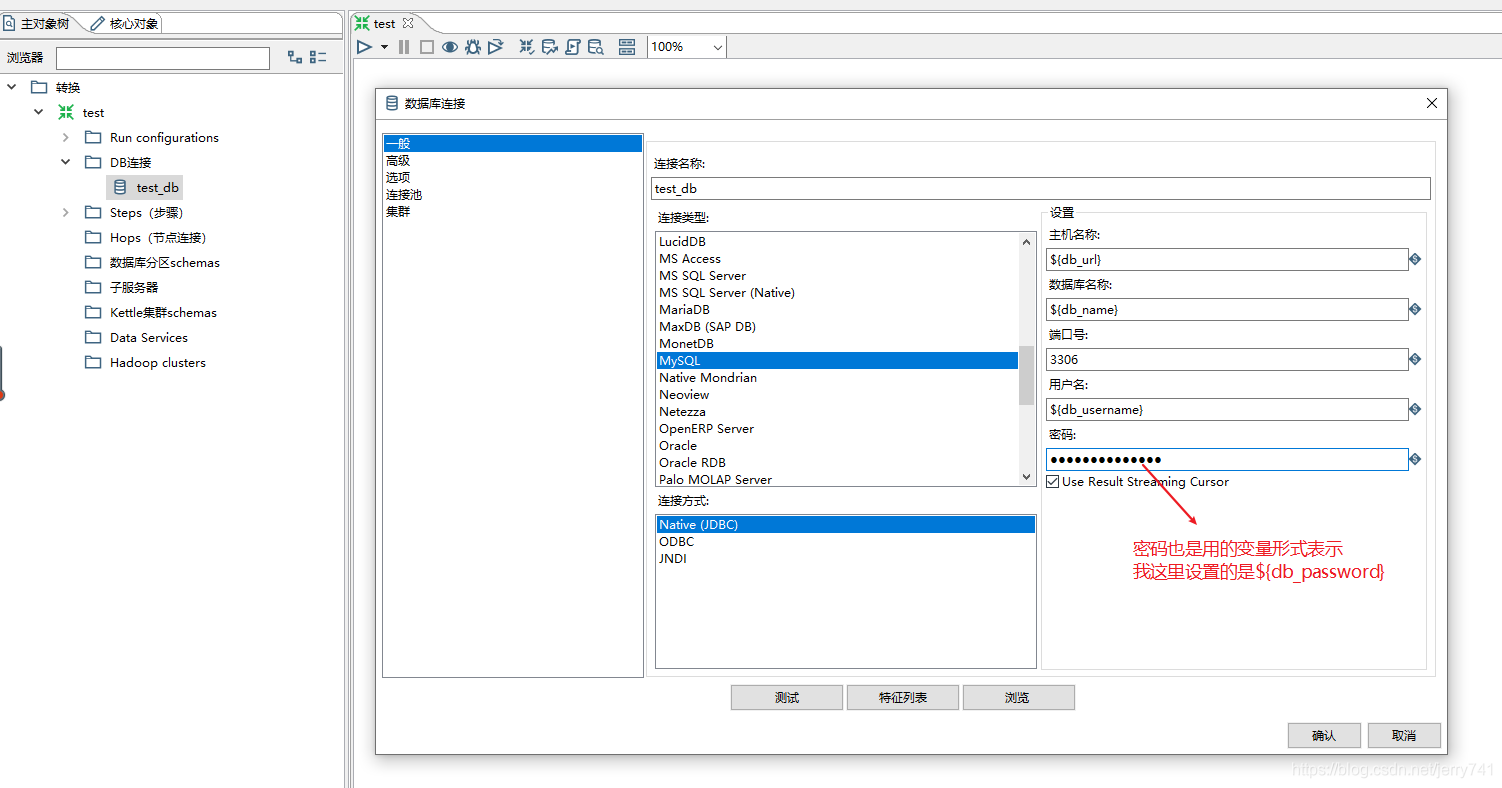Select the test transformation tab
This screenshot has height=788, width=1502.
tap(384, 23)
